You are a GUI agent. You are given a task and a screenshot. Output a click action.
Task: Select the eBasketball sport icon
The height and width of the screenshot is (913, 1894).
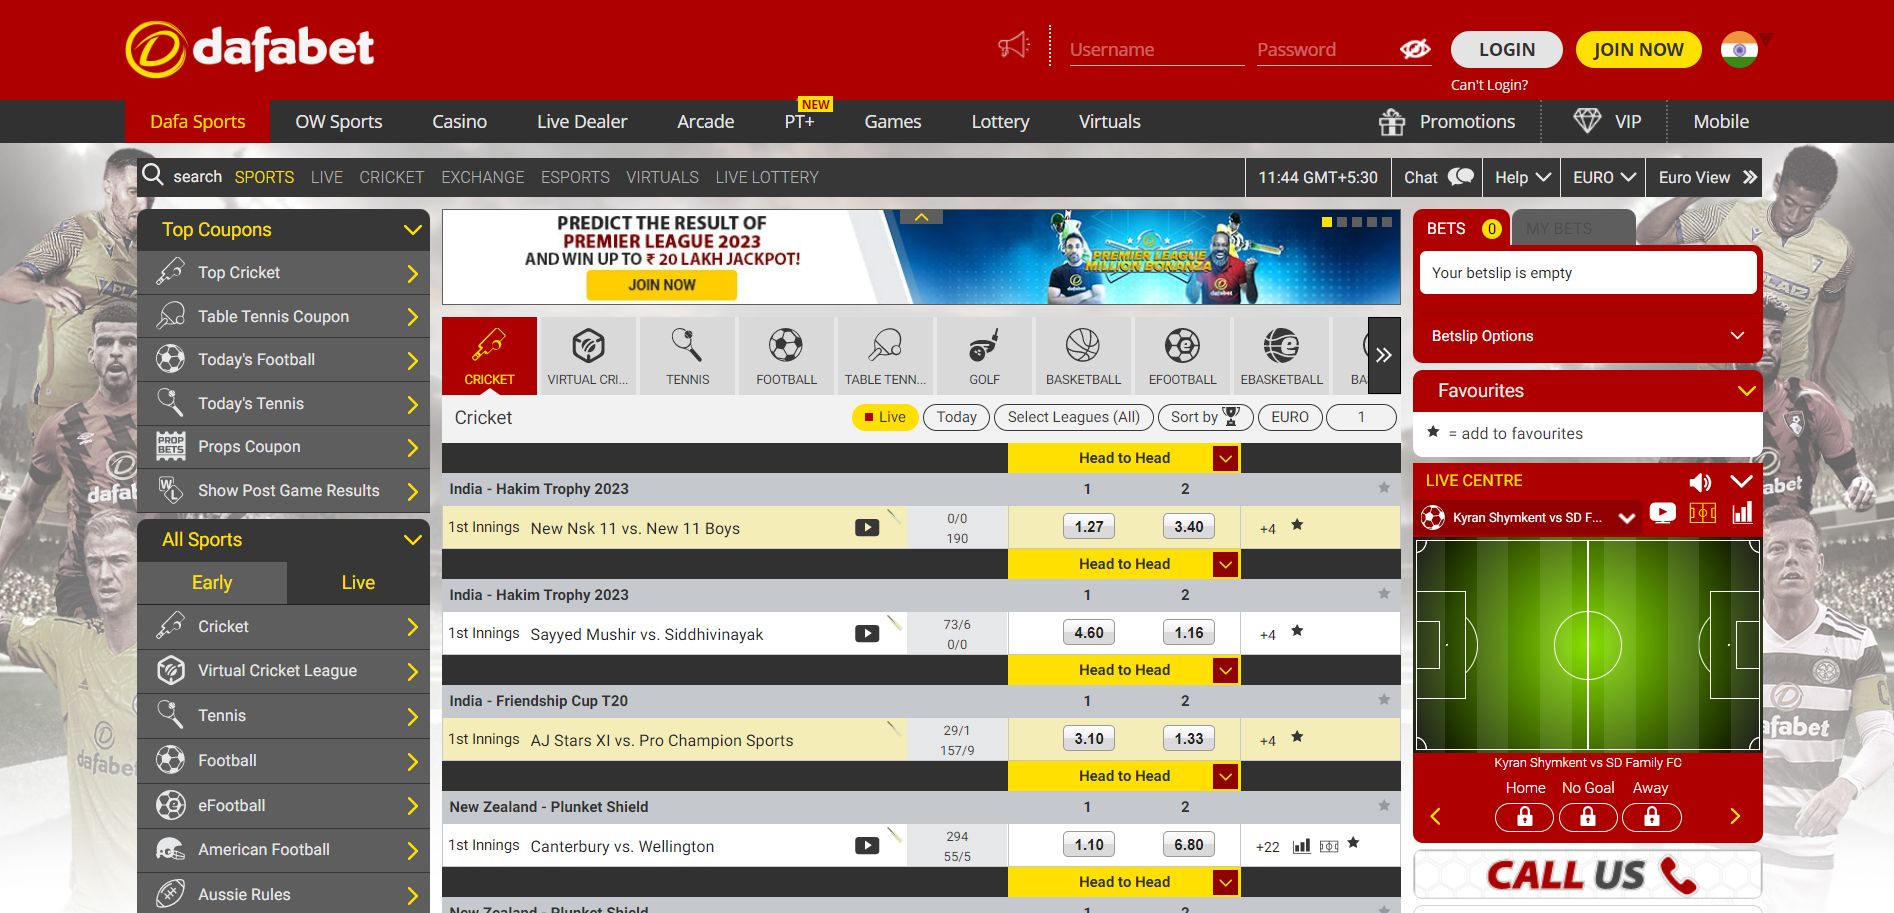tap(1281, 356)
